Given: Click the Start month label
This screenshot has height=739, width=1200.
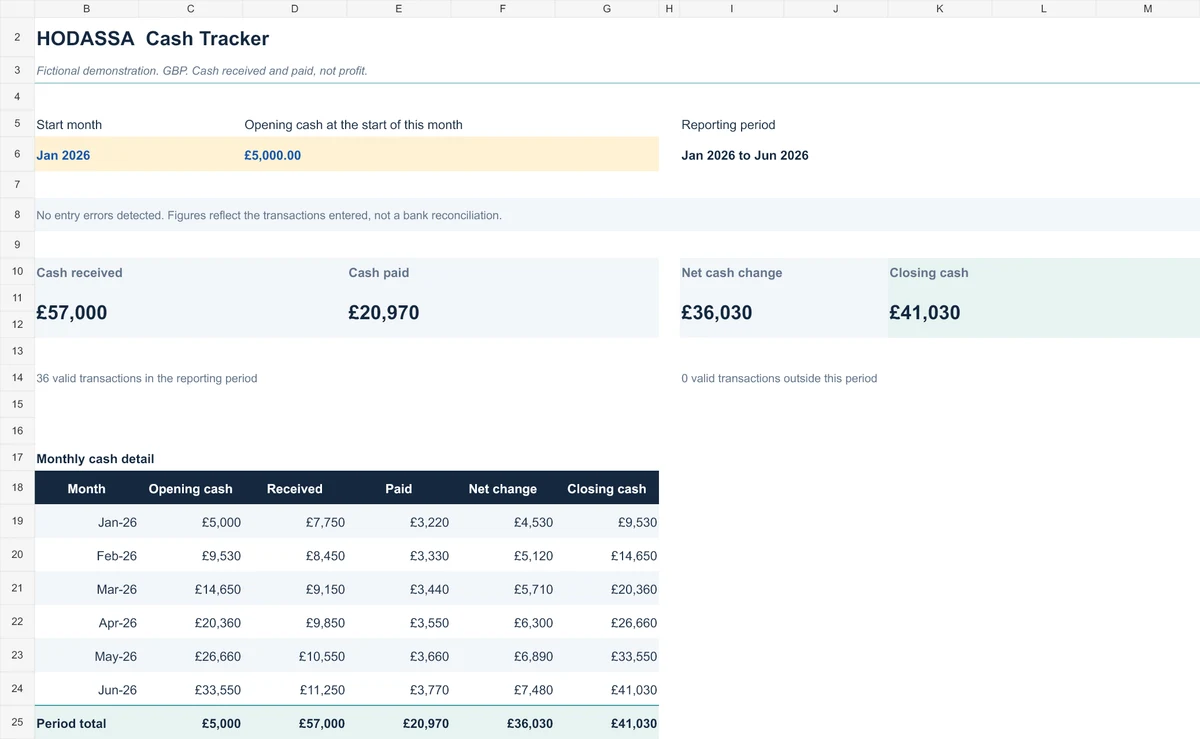Looking at the screenshot, I should (69, 125).
